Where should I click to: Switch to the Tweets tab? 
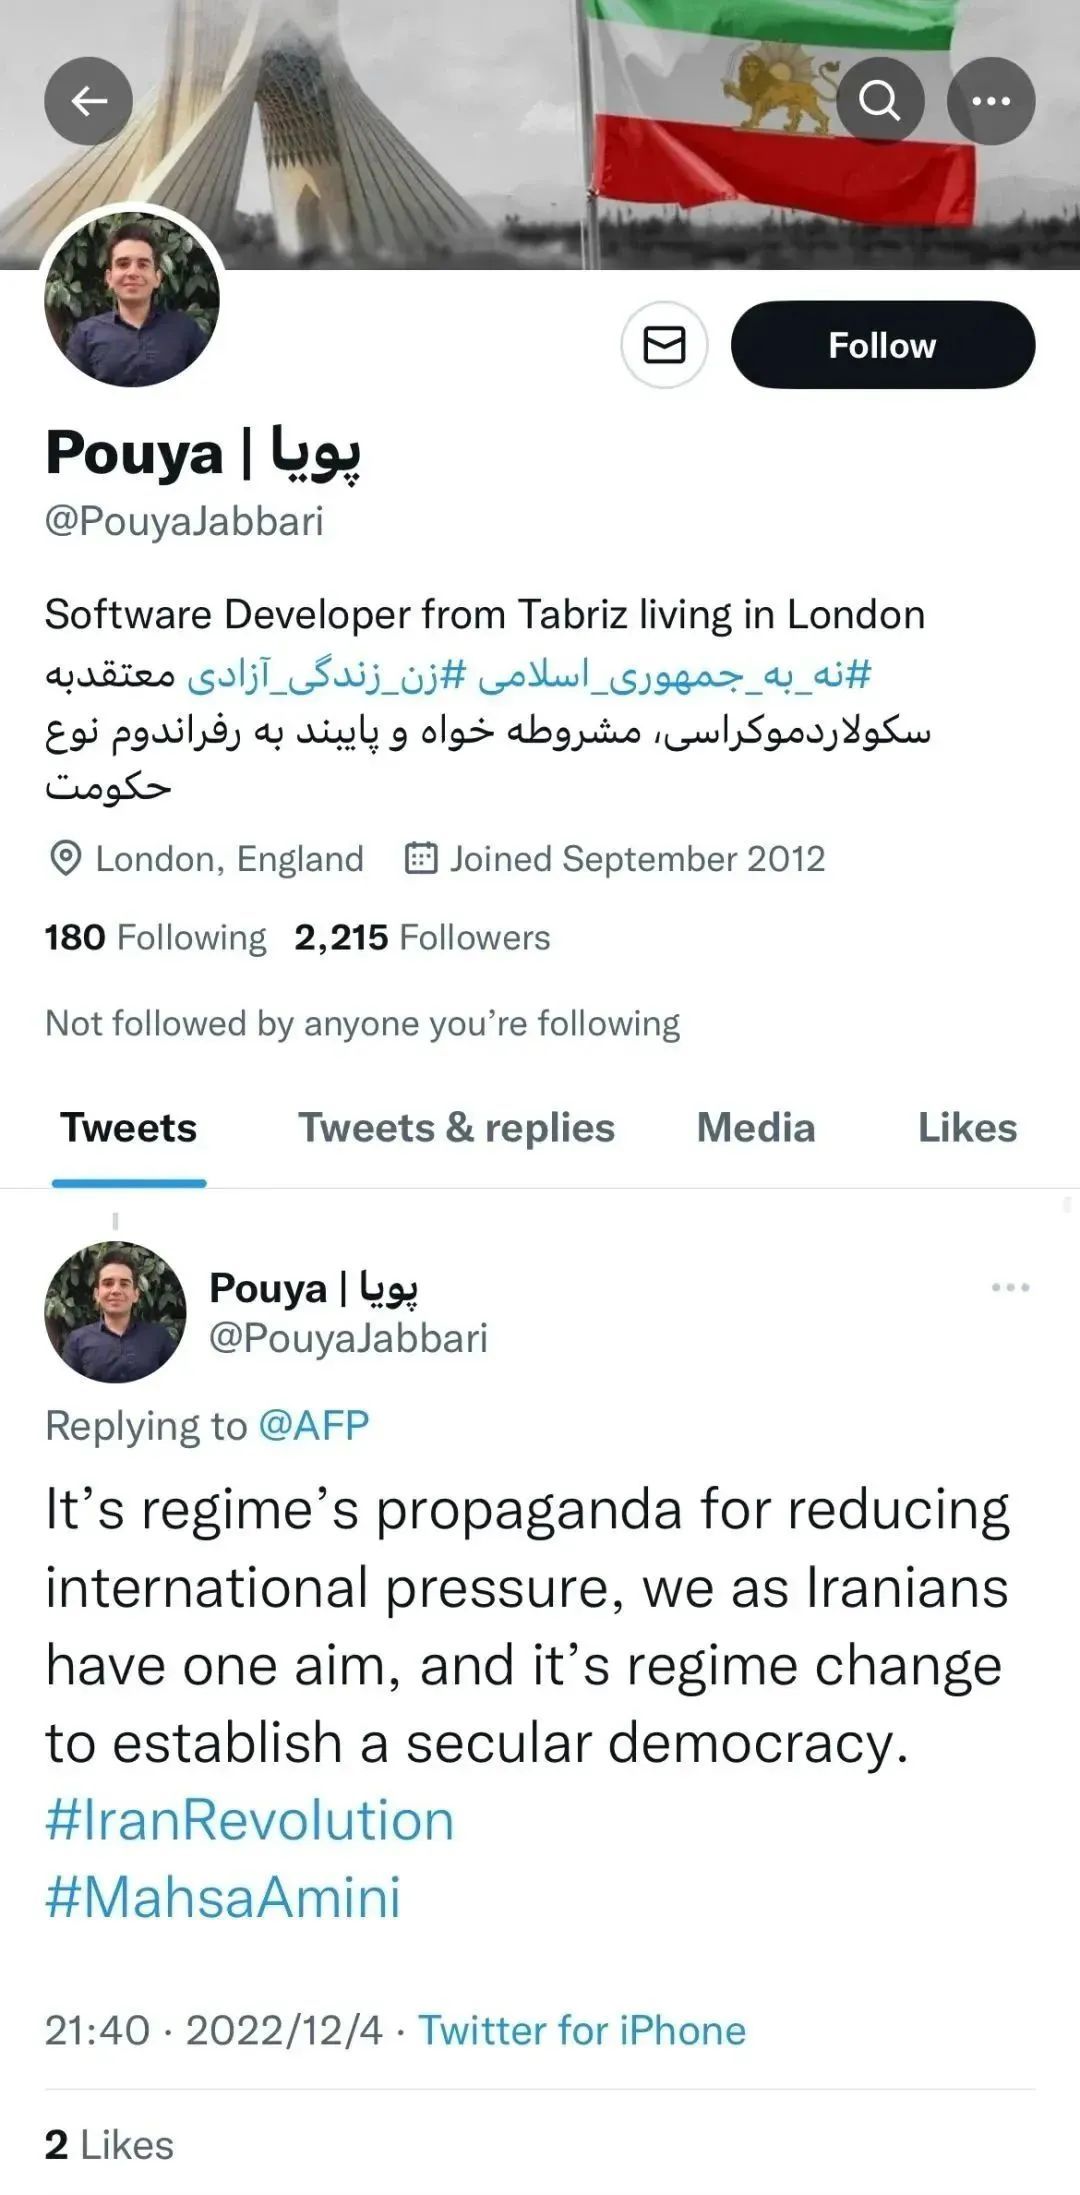[x=129, y=1128]
